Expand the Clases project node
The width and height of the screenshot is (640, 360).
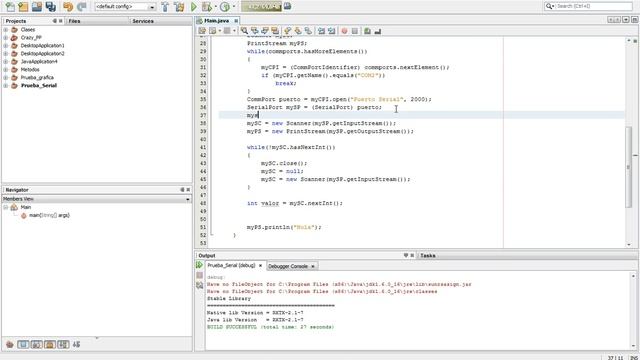coord(6,29)
